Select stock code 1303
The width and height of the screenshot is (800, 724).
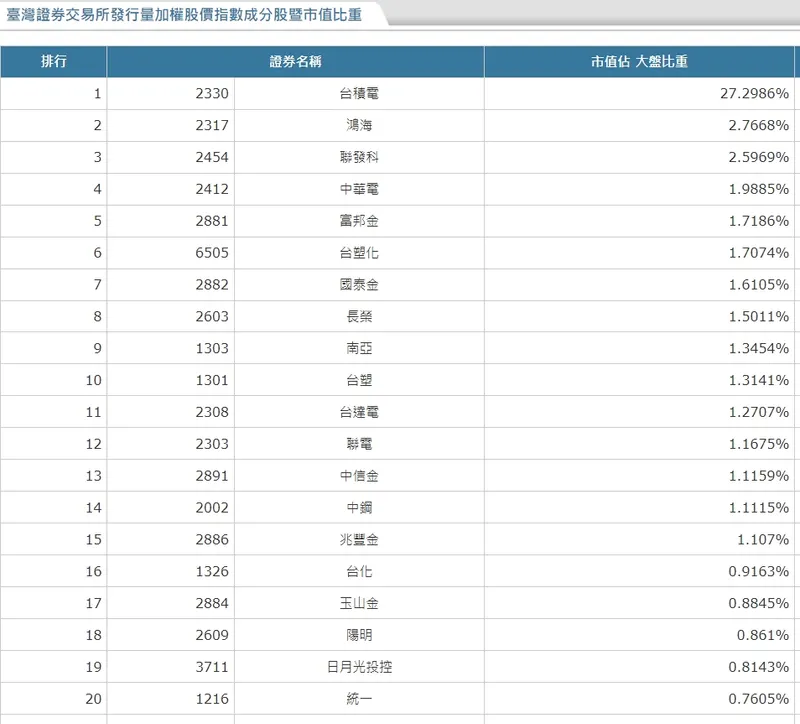(x=212, y=348)
